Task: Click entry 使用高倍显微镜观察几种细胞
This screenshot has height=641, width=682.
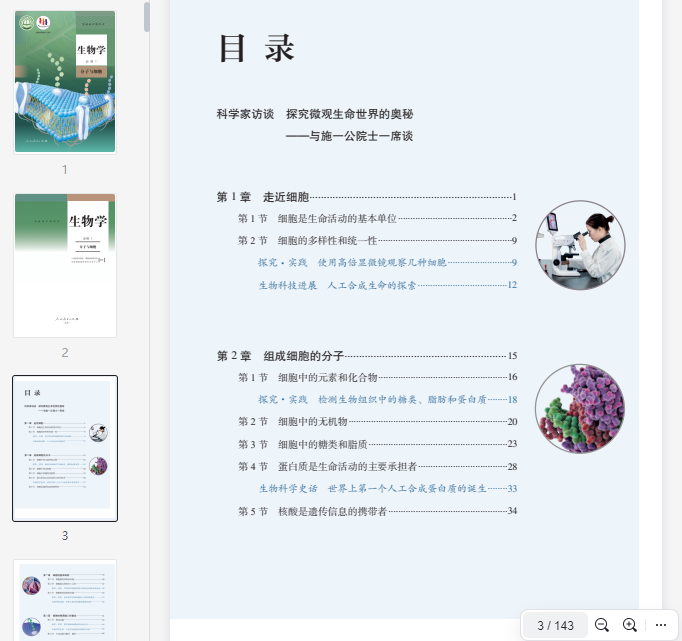Action: tap(388, 263)
